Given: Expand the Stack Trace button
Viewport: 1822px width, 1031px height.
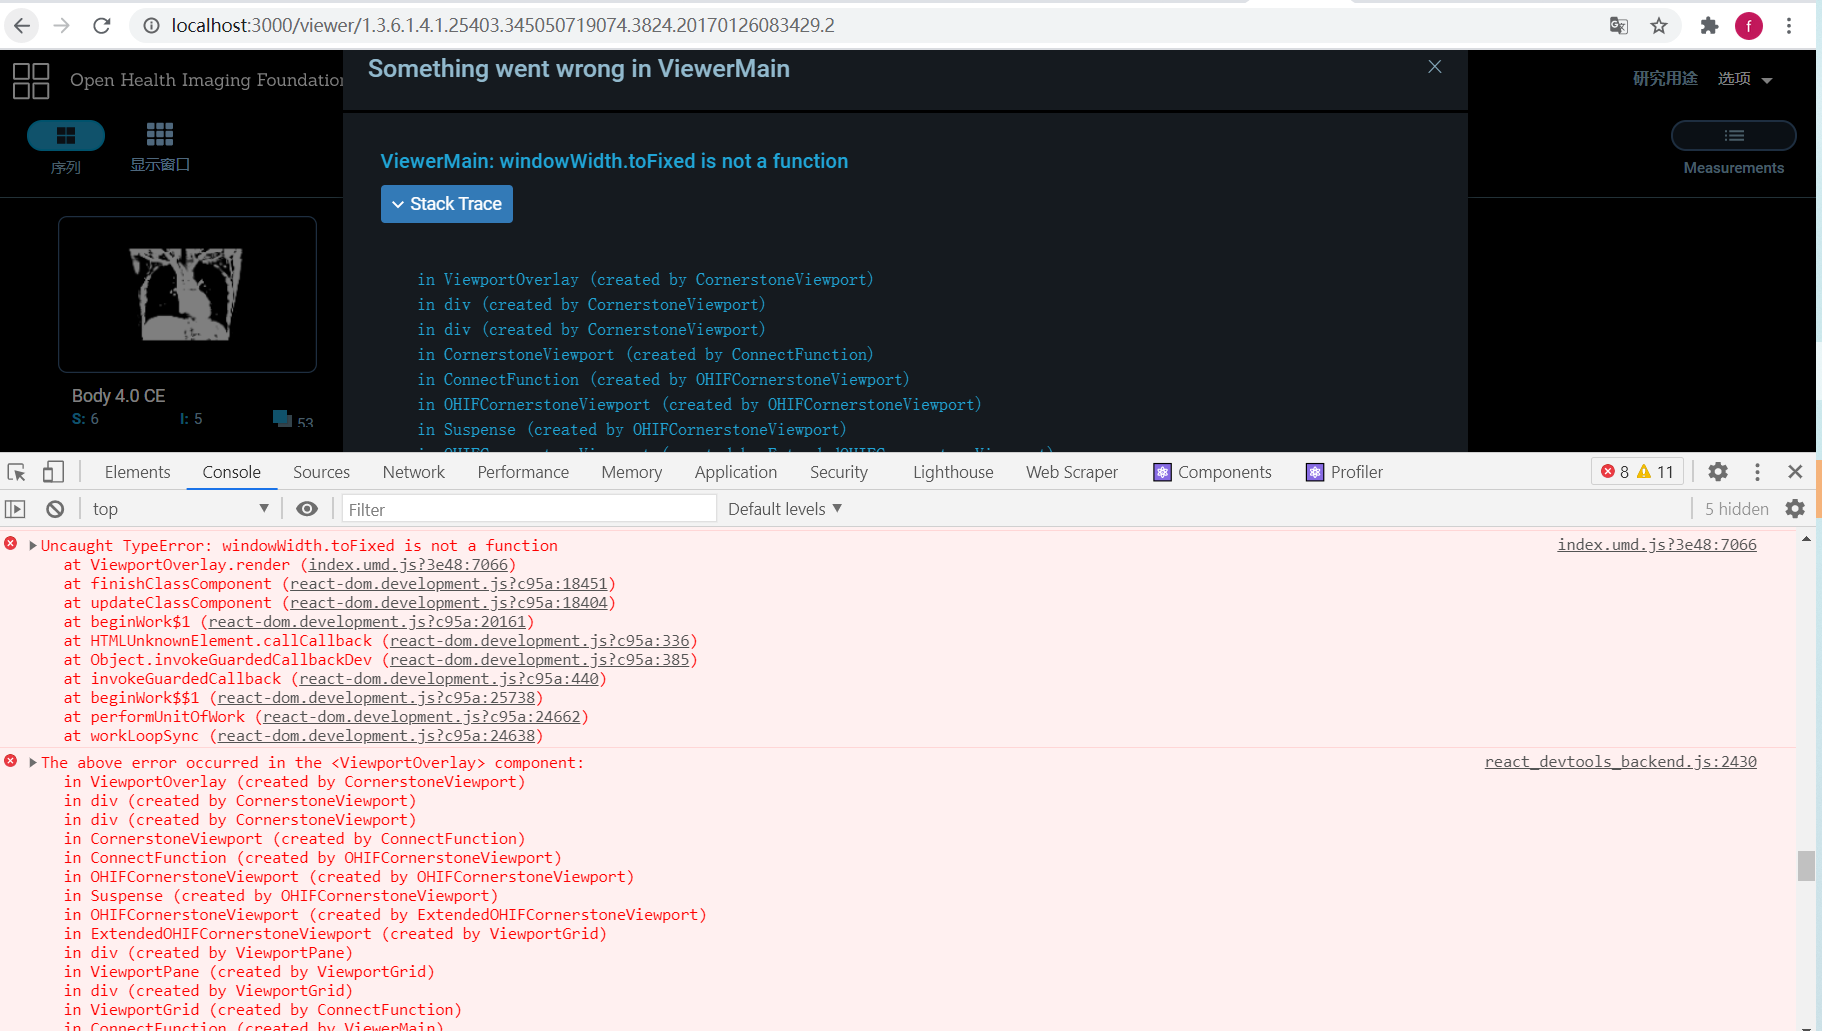Looking at the screenshot, I should [446, 203].
